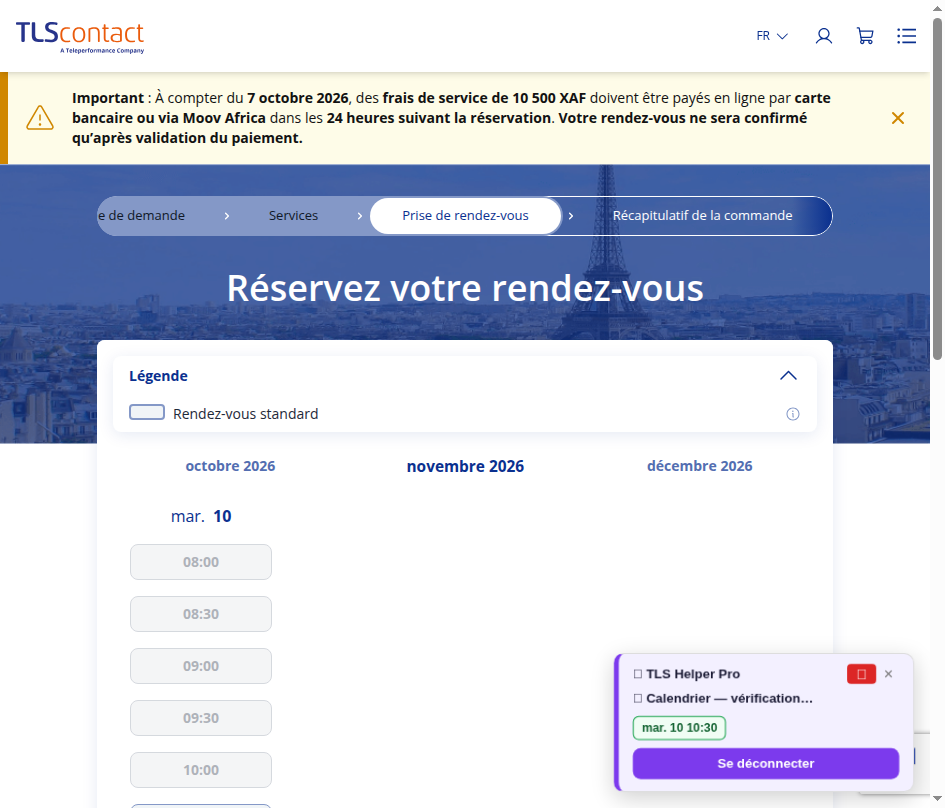Click the Réservez votre rendez-vous heading
The width and height of the screenshot is (945, 808).
click(465, 288)
